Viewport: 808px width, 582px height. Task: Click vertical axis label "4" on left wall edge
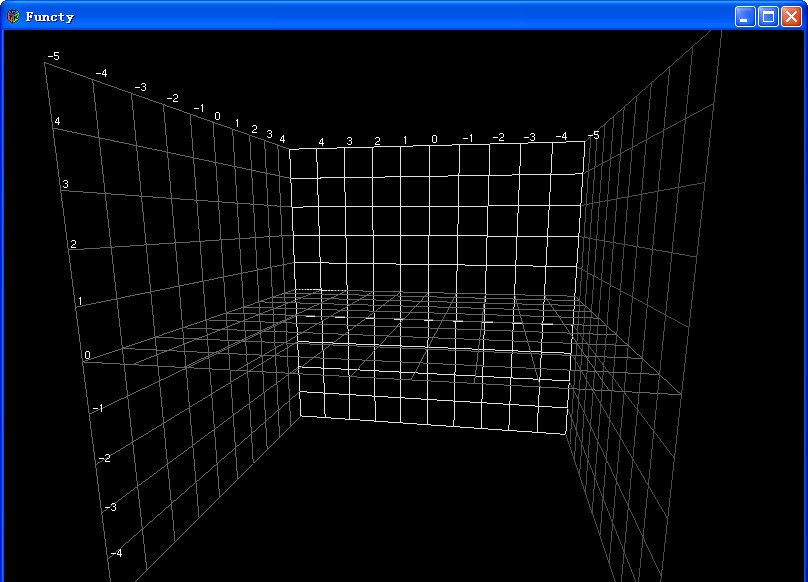pos(57,121)
